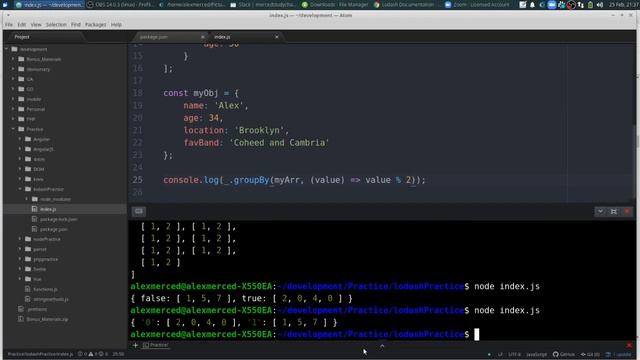The width and height of the screenshot is (640, 360).
Task: Click the terminal keyboard icon
Action: point(139,211)
